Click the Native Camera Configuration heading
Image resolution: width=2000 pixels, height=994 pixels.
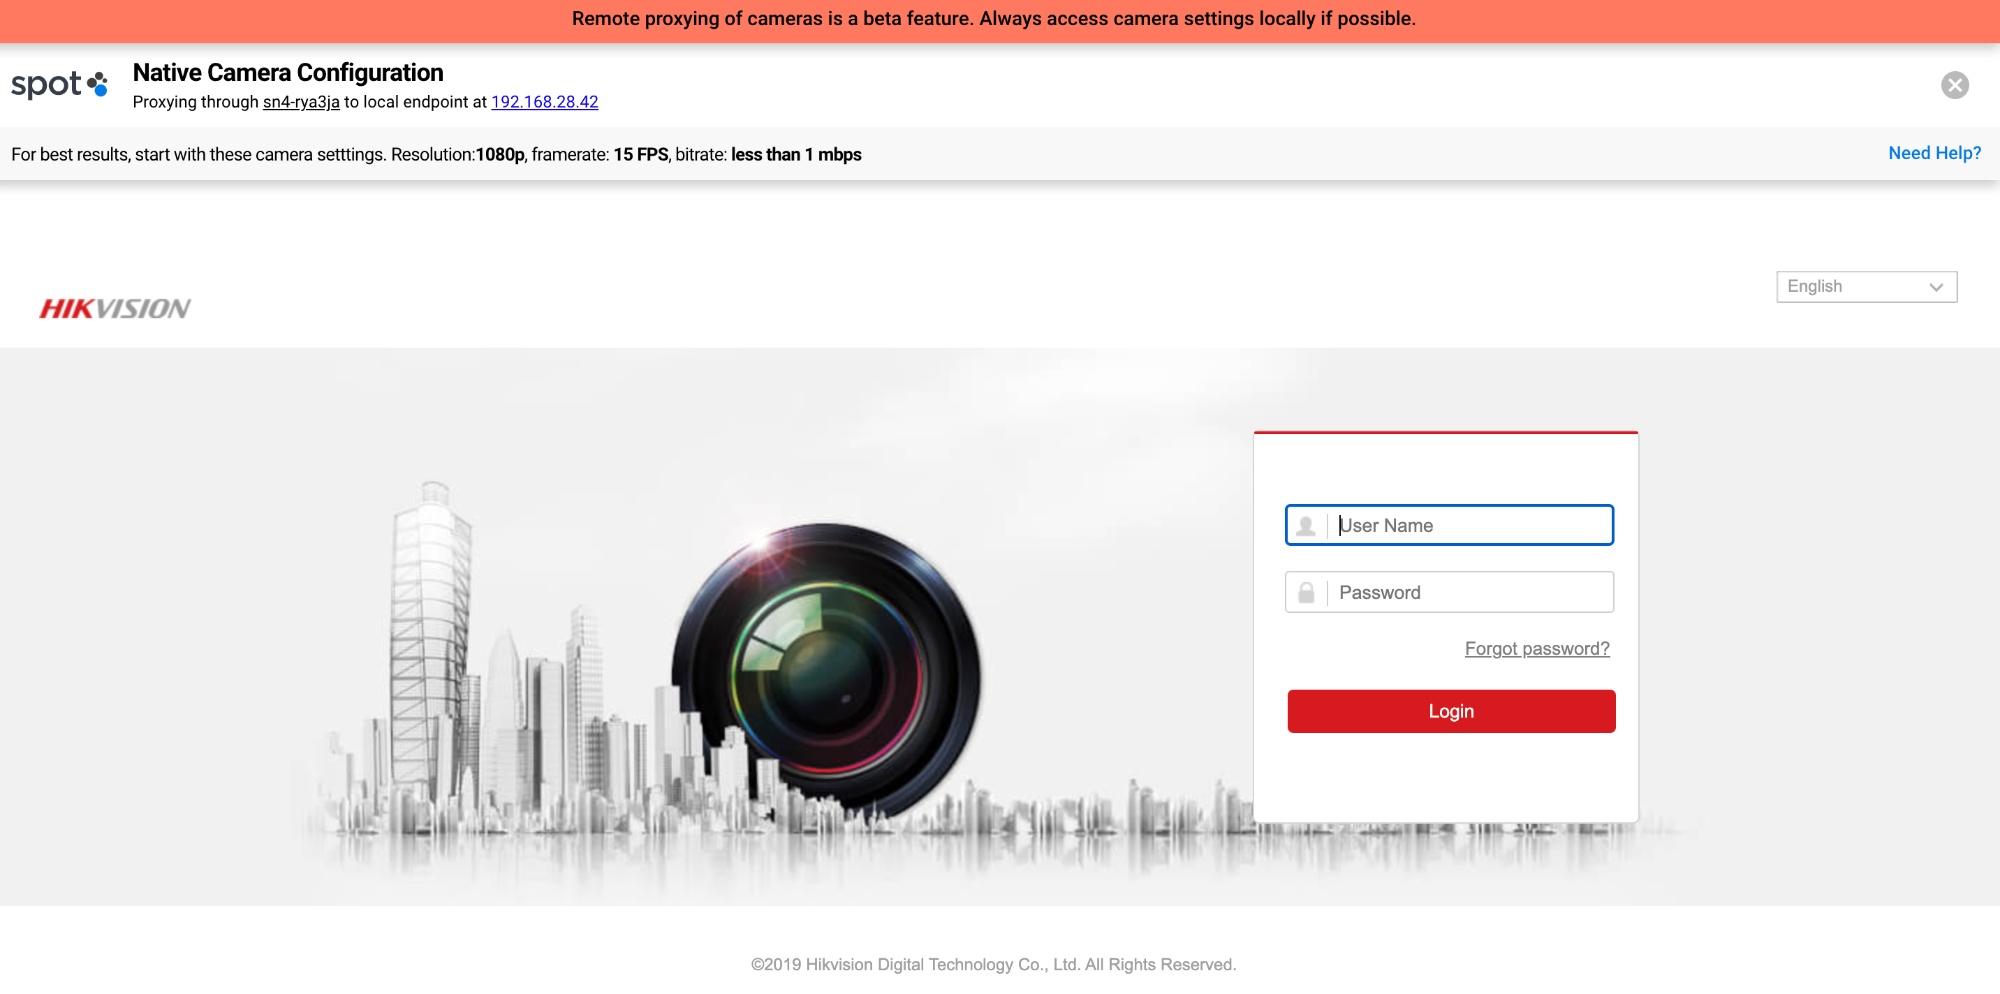coord(288,73)
